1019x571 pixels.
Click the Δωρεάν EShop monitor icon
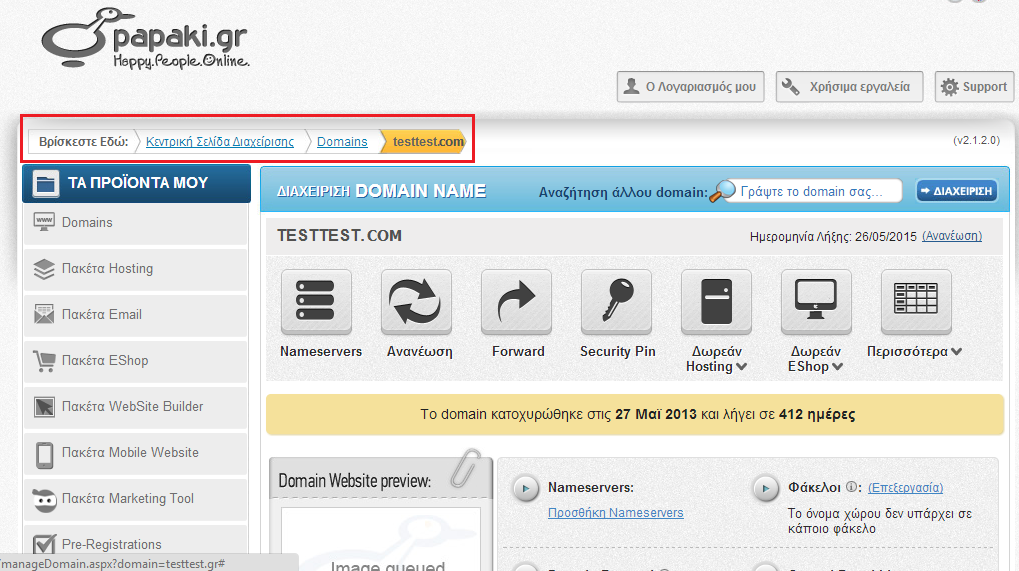coord(816,301)
